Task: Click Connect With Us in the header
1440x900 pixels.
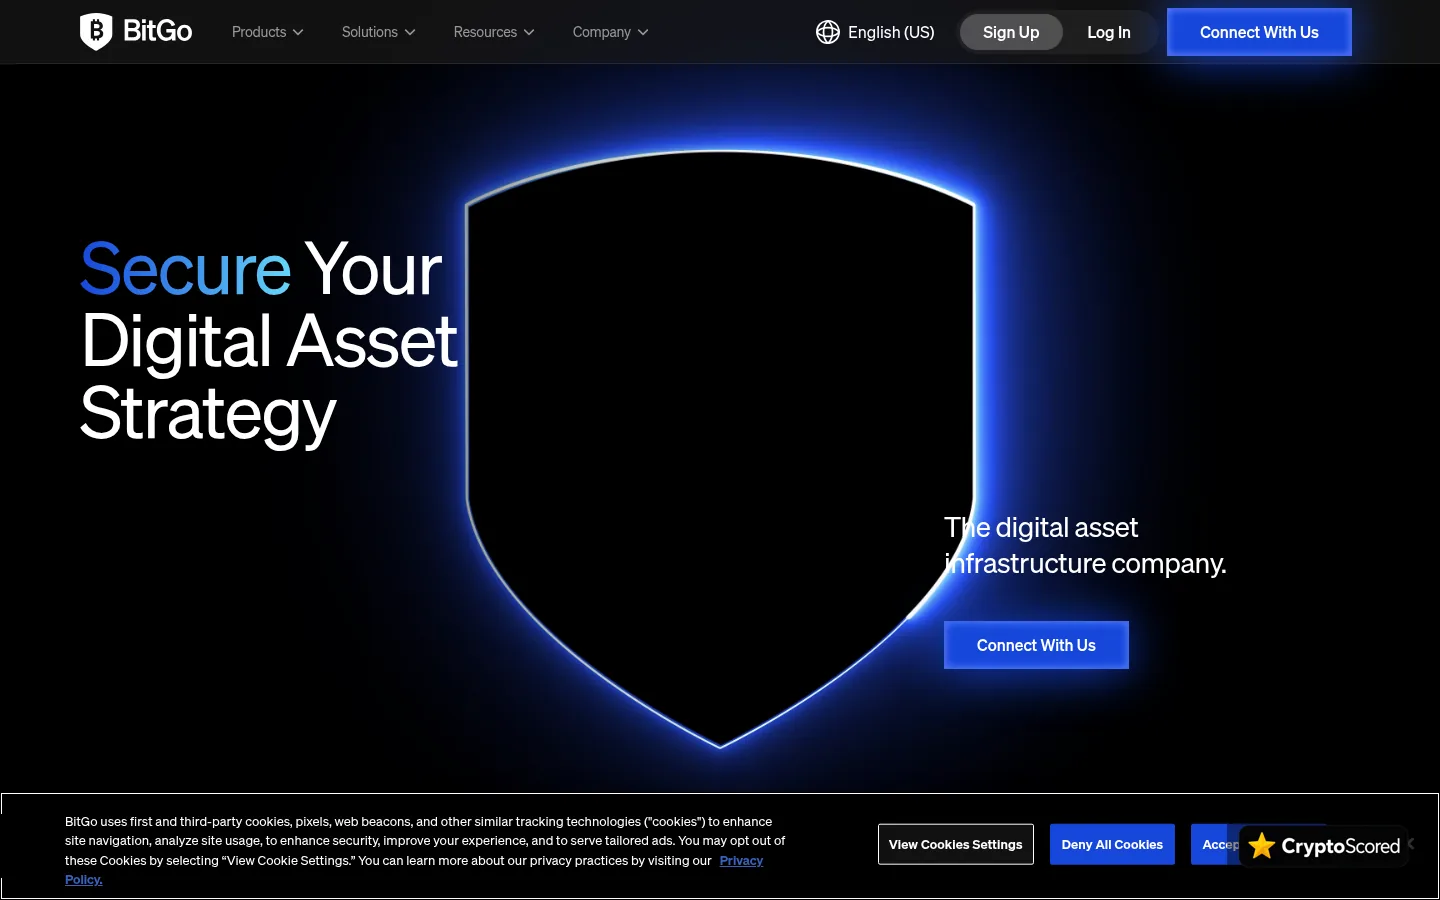Action: coord(1259,32)
